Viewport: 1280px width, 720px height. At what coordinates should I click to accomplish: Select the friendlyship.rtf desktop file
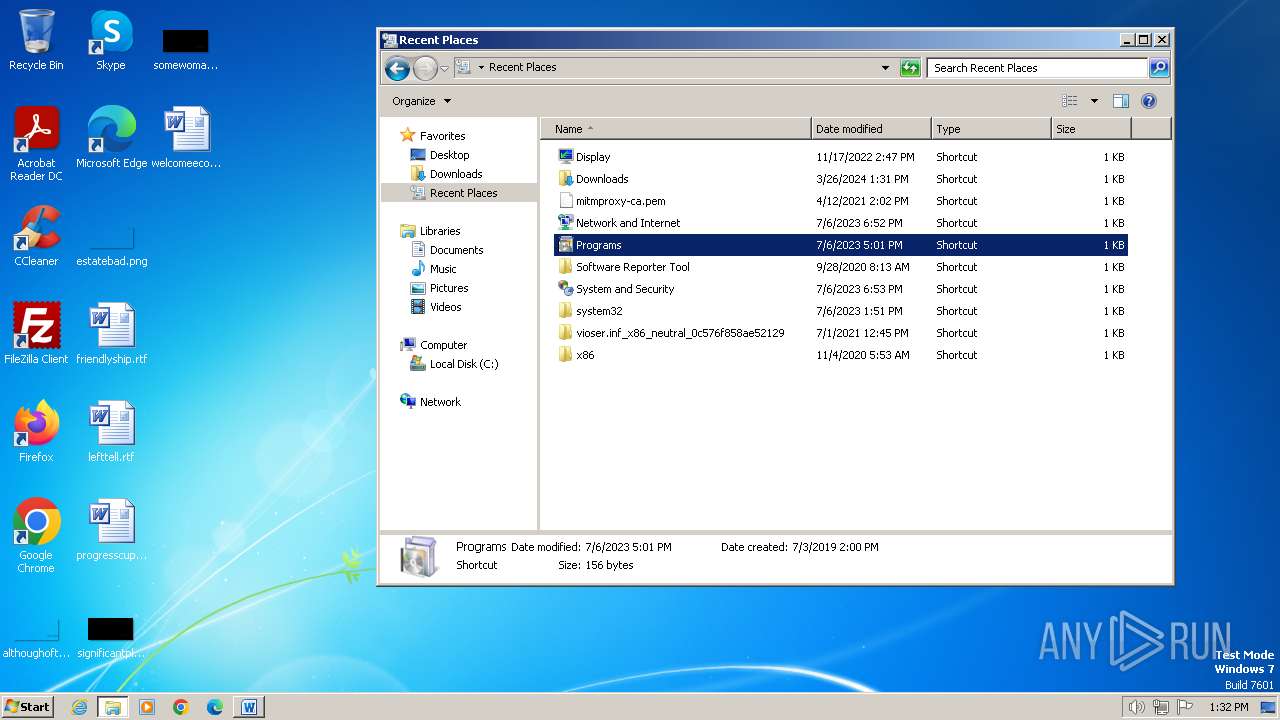[111, 333]
